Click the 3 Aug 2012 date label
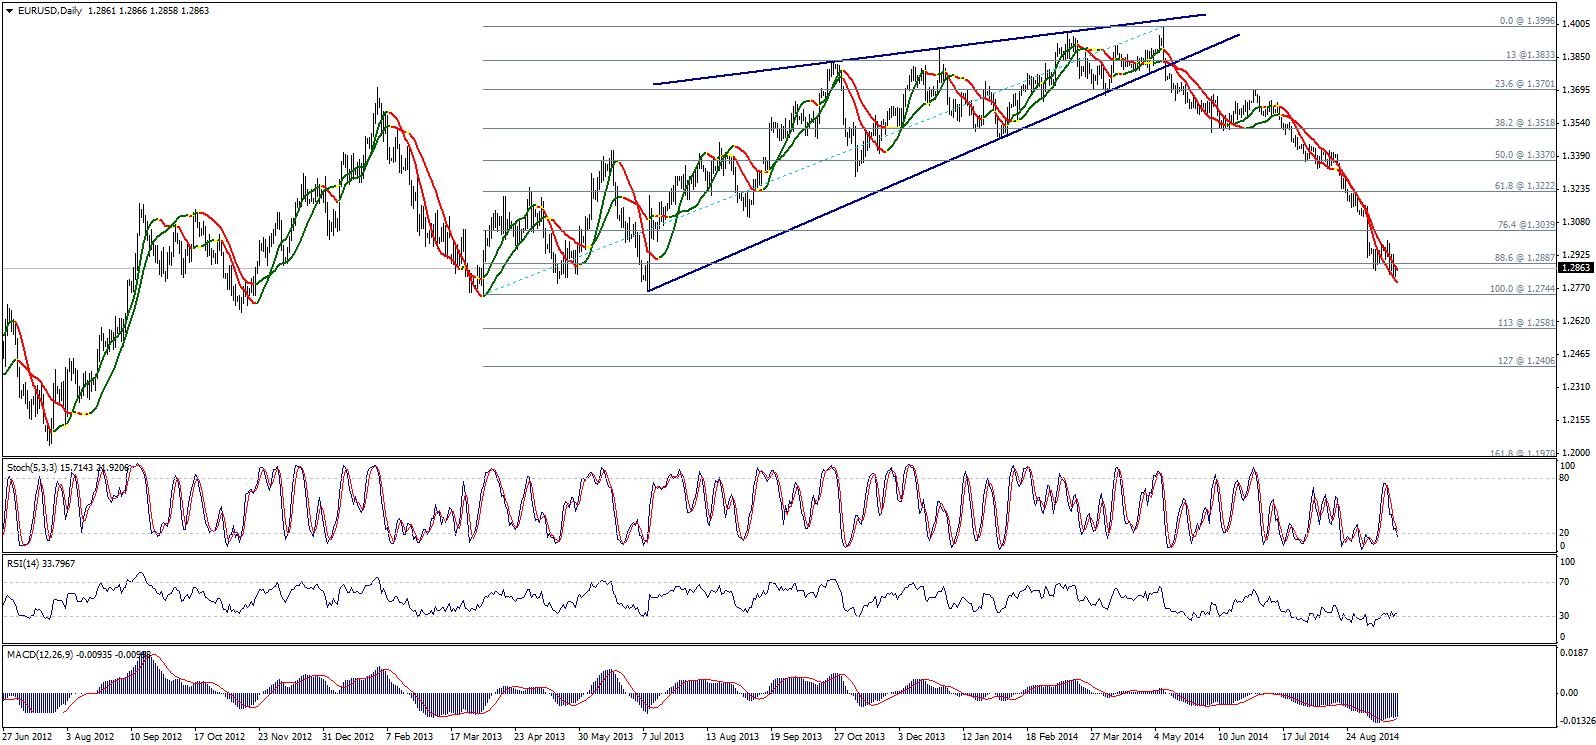 pyautogui.click(x=90, y=737)
